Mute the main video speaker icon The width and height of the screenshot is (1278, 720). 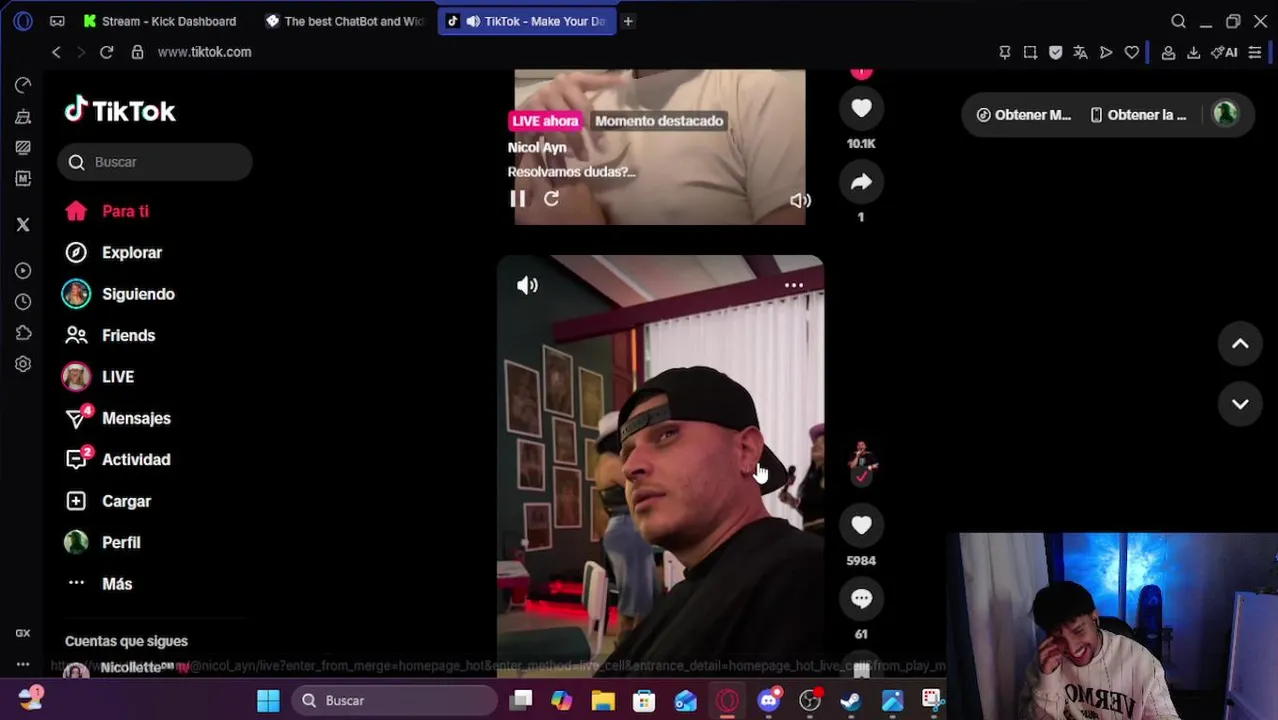[x=527, y=285]
